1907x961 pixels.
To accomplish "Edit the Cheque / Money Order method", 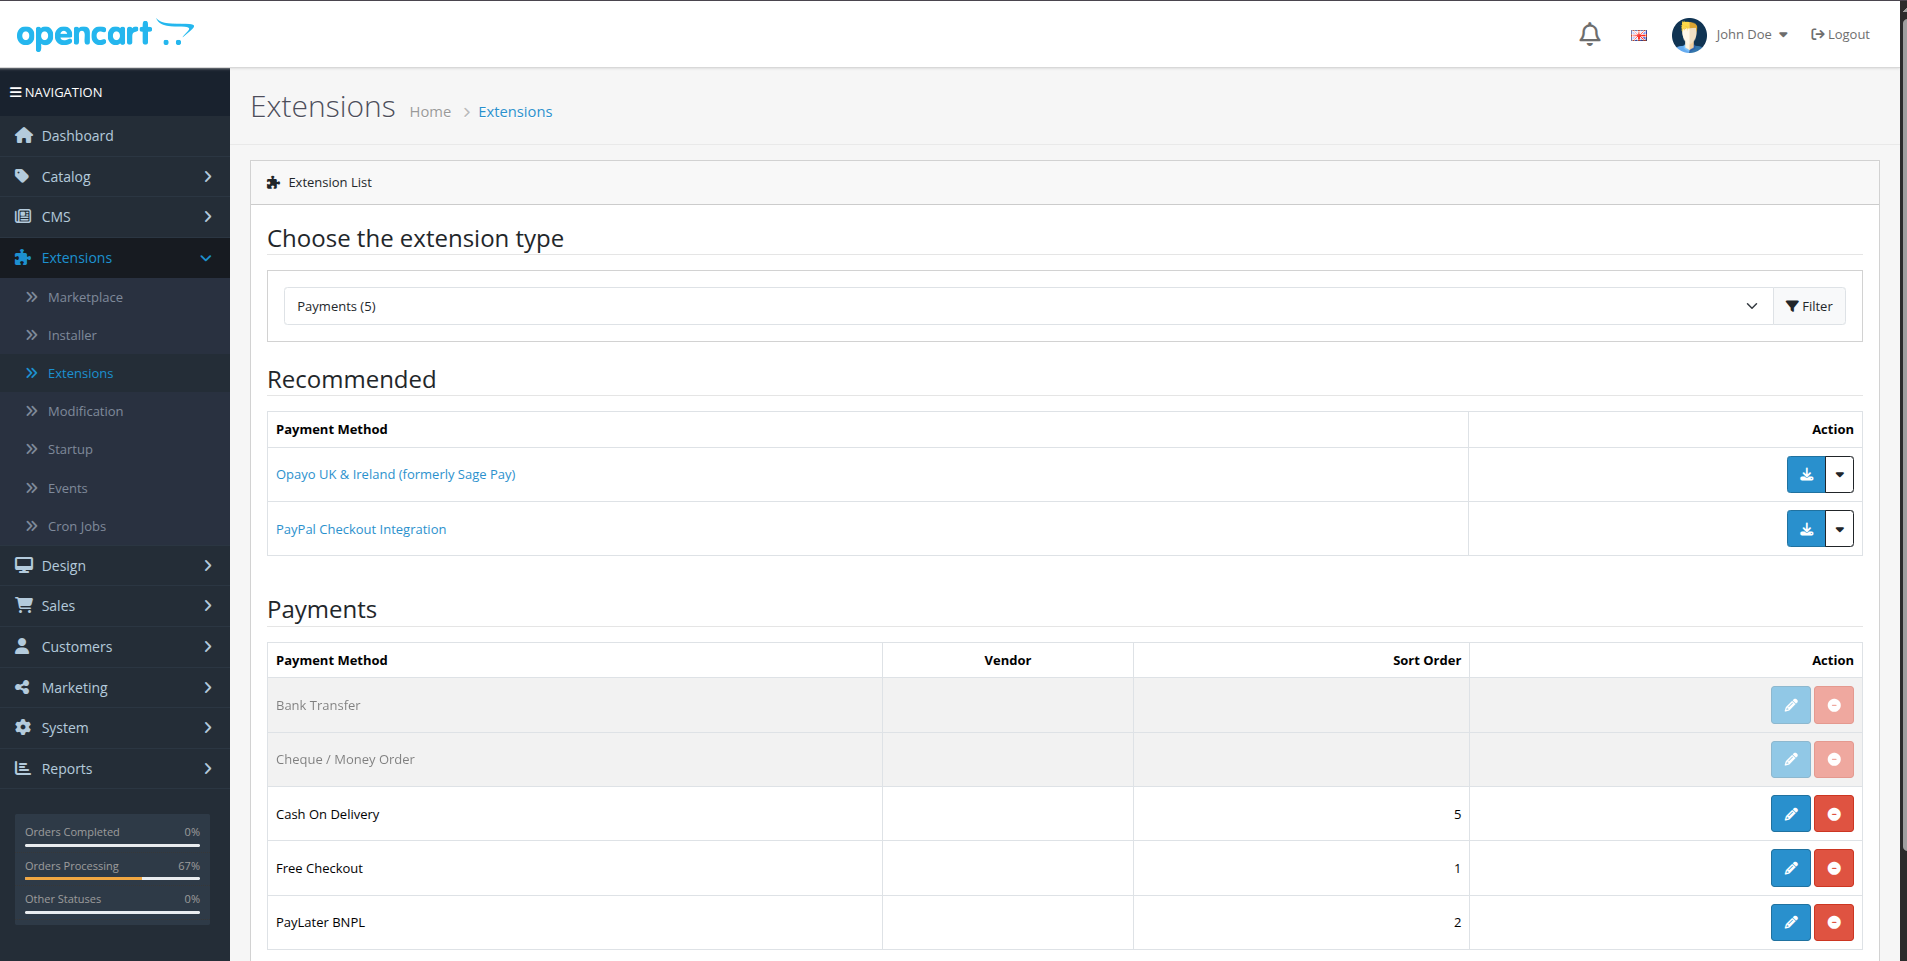I will 1790,759.
